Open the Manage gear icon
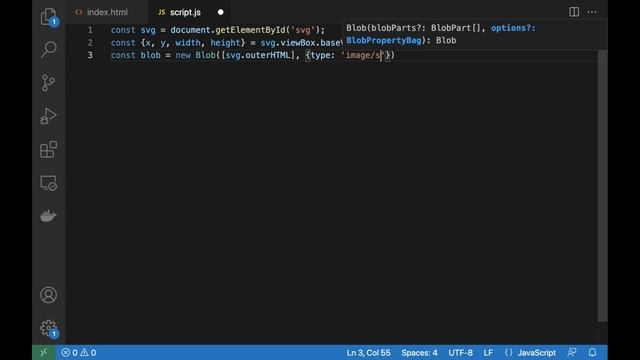Screen dimensions: 640x360 pos(49,328)
